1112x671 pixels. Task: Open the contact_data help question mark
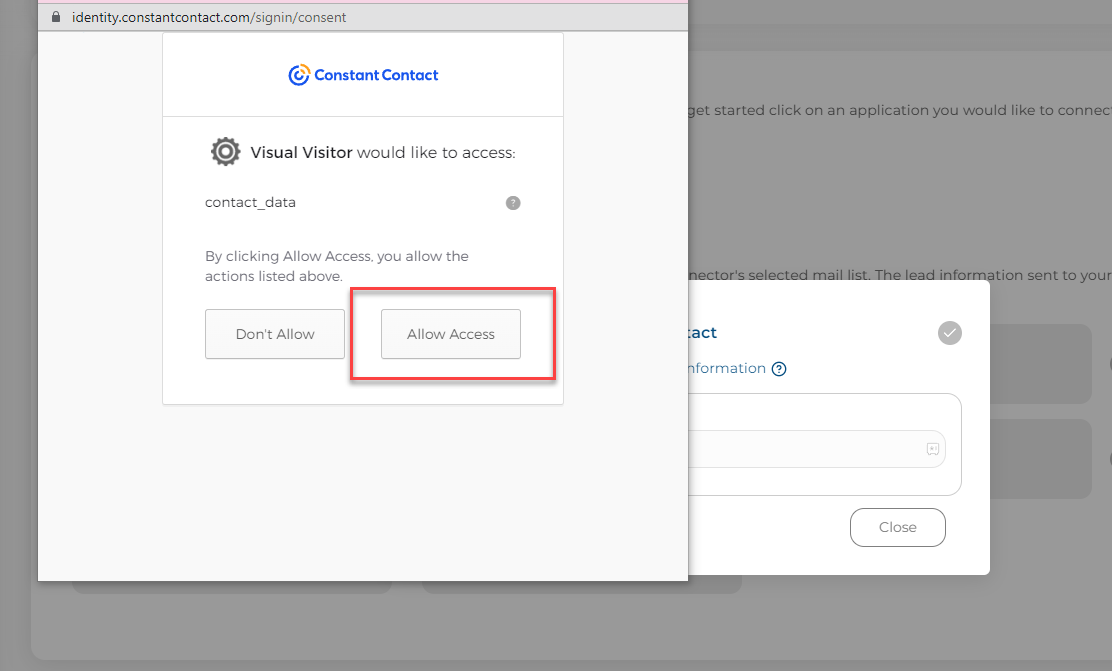tap(513, 203)
